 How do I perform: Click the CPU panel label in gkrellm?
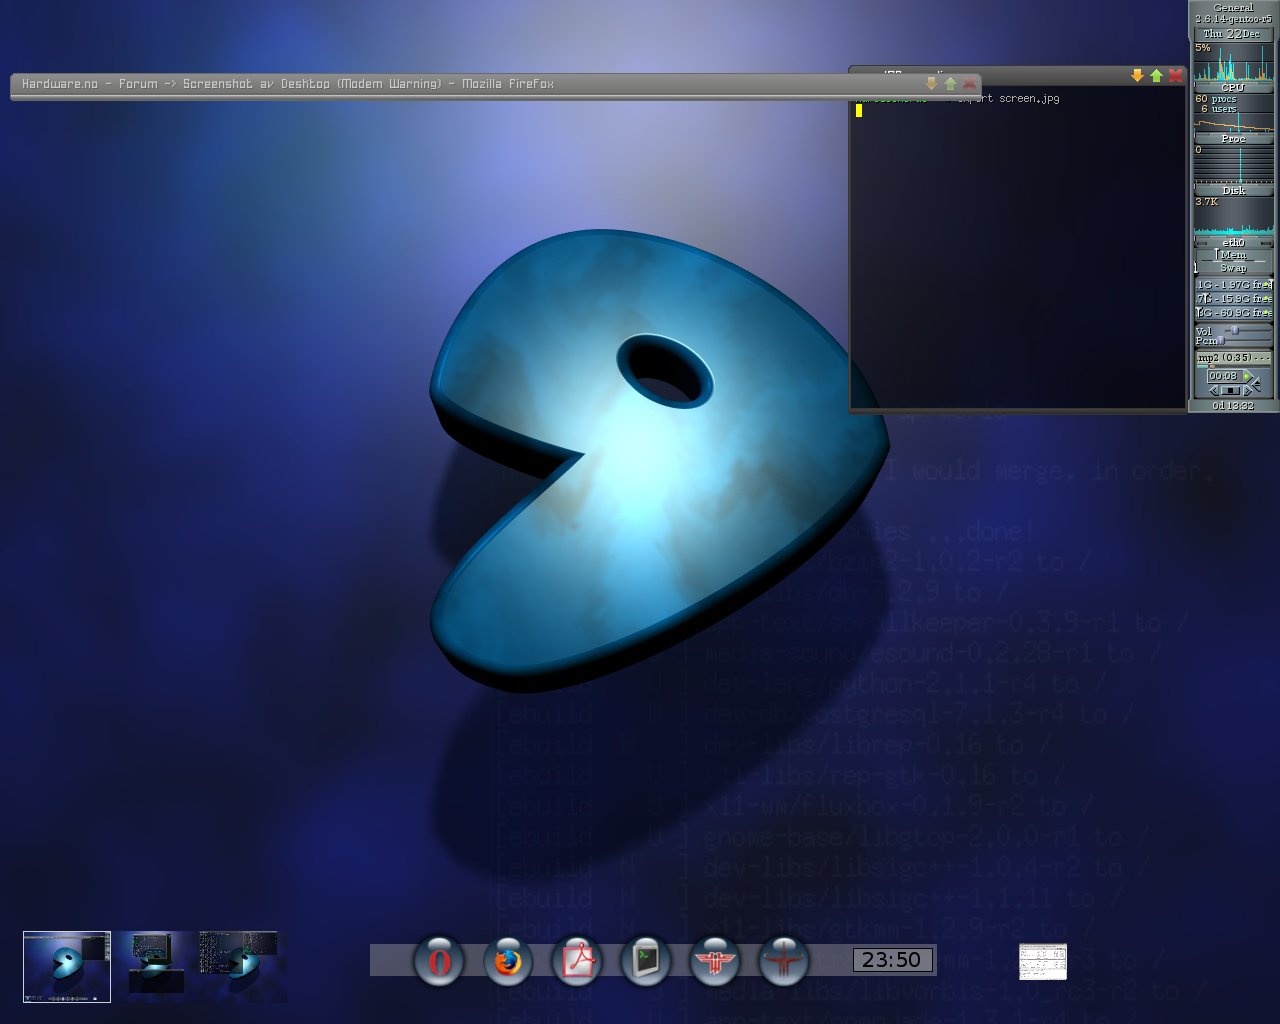pos(1233,87)
